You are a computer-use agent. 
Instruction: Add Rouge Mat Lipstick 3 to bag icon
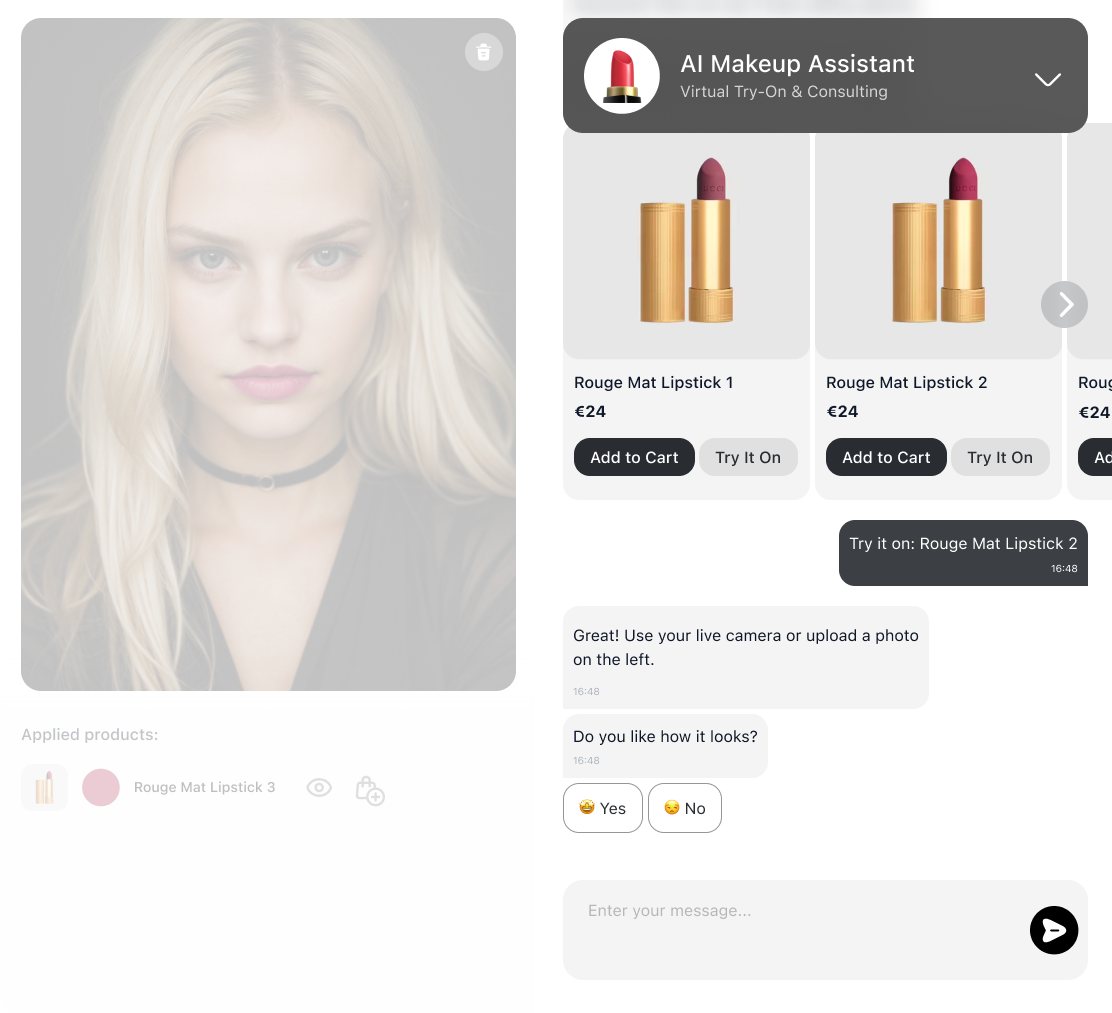pos(369,790)
